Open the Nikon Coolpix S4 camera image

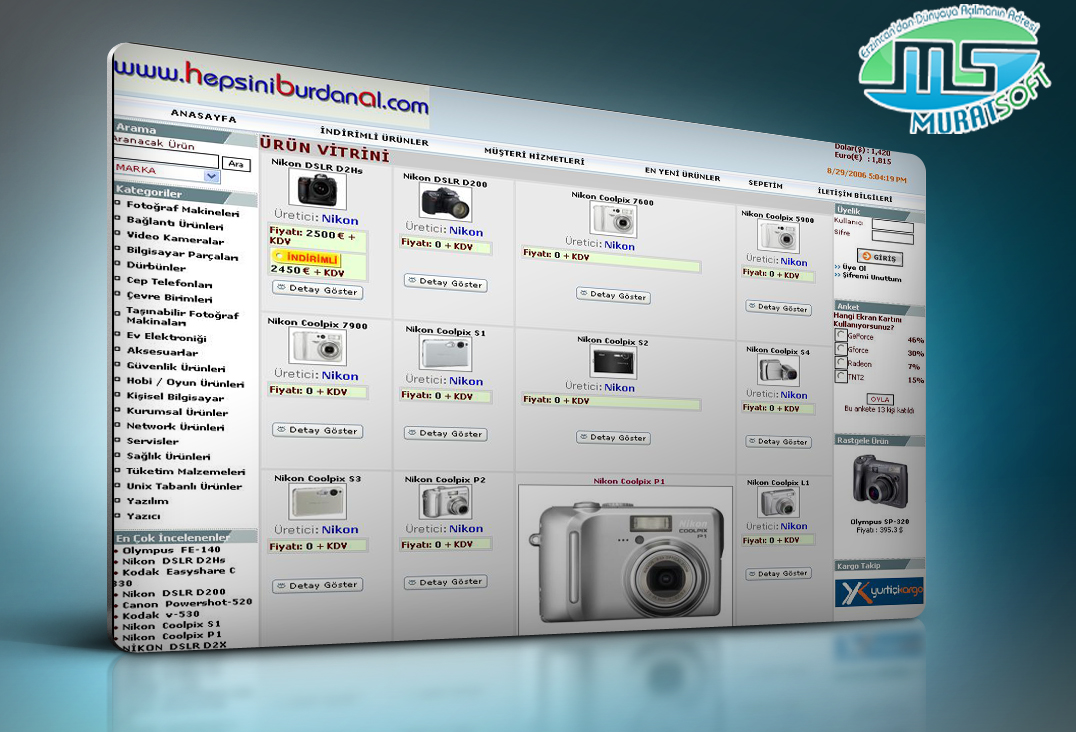click(x=778, y=372)
